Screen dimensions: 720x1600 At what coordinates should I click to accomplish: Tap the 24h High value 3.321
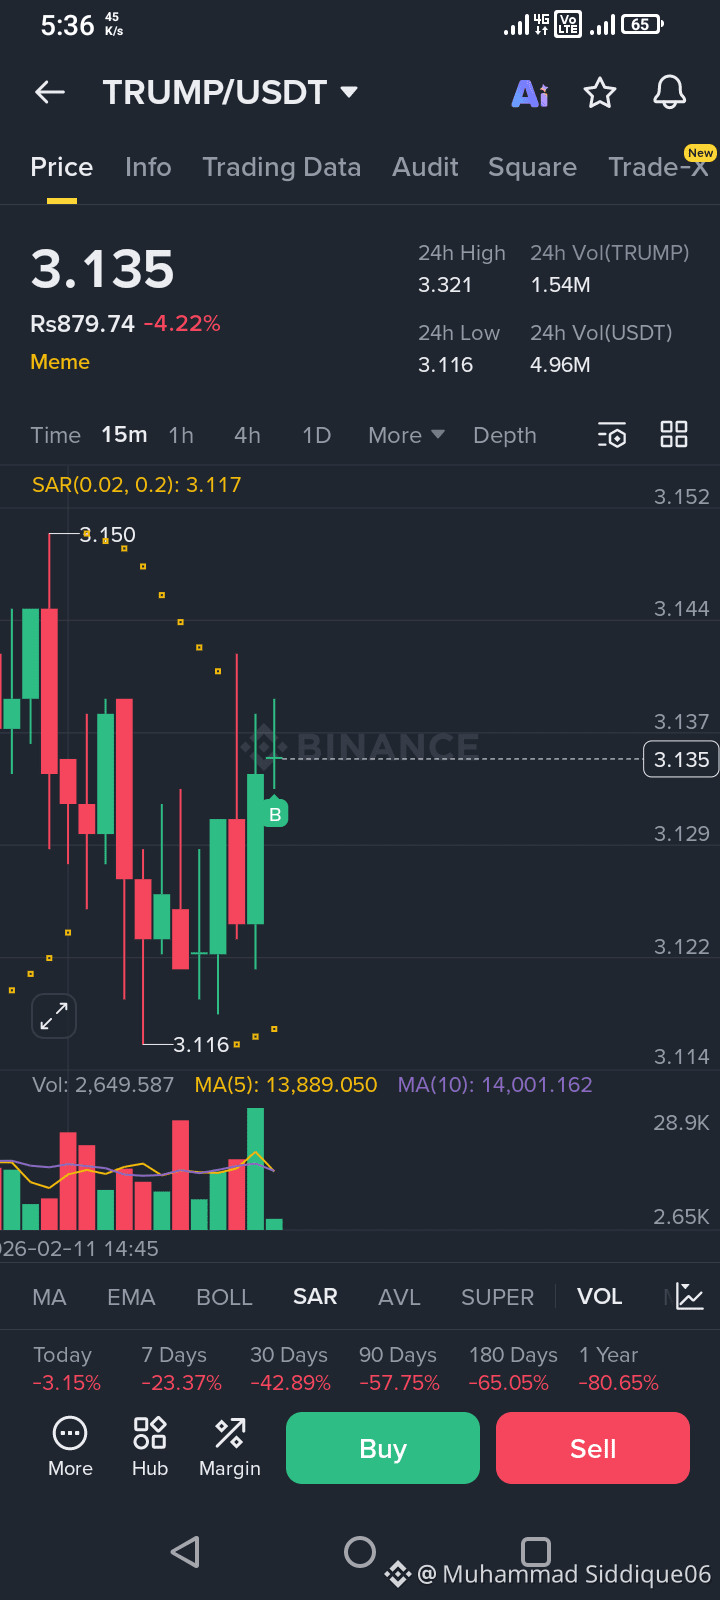click(445, 285)
